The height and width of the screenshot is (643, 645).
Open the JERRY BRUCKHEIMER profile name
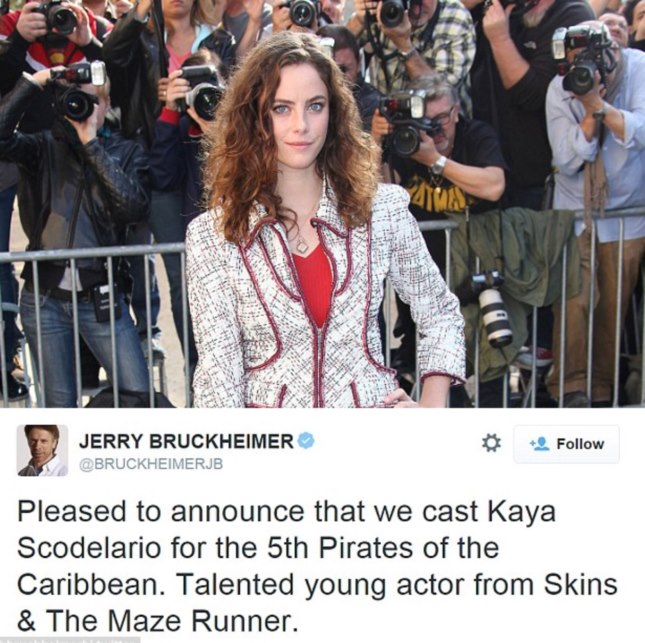[x=186, y=441]
